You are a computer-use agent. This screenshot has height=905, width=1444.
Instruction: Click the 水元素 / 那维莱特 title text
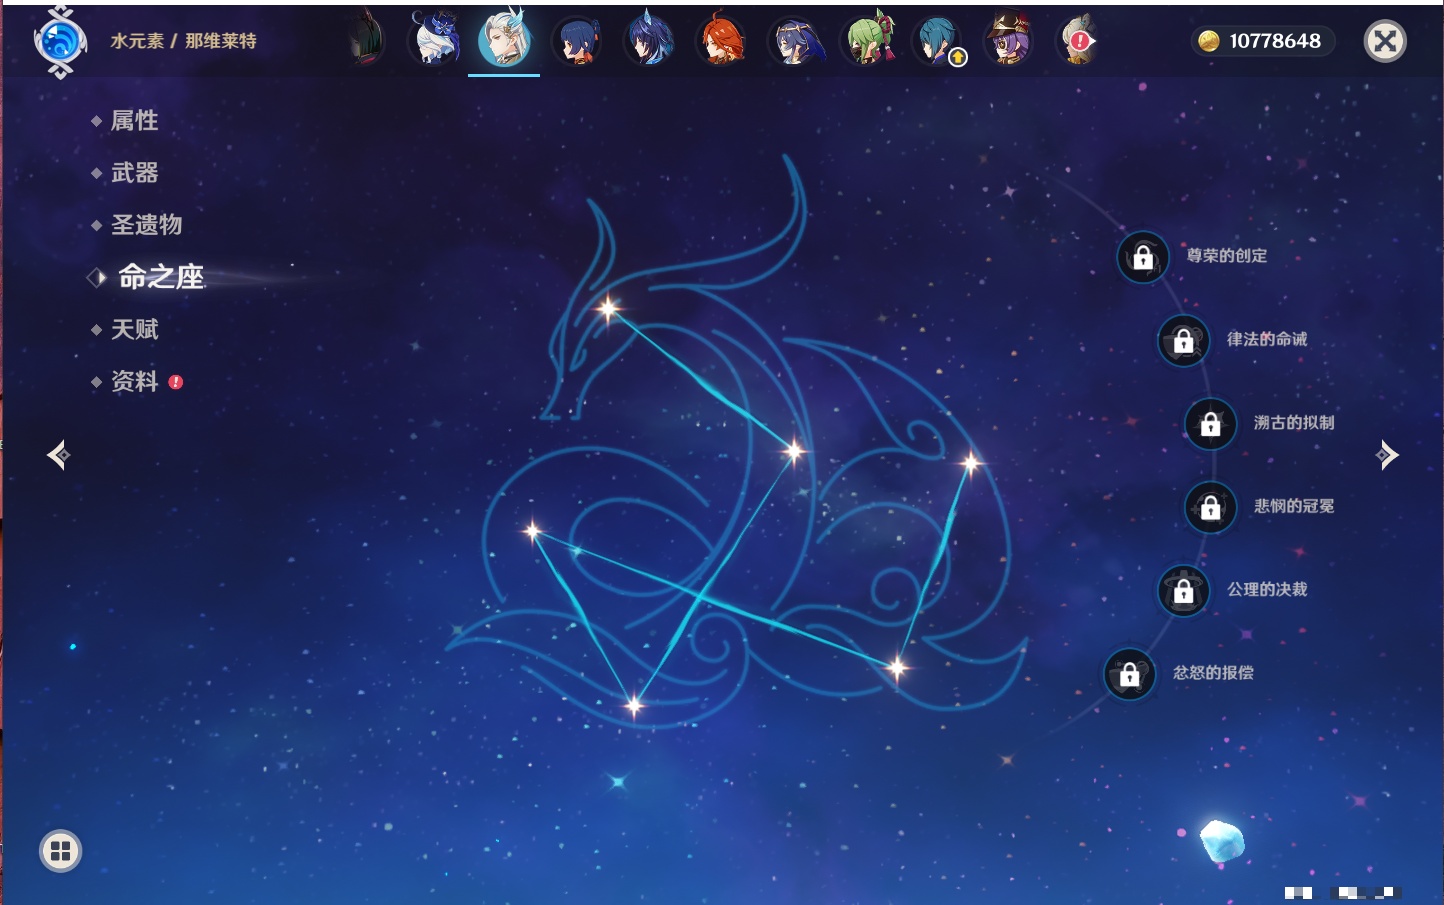click(183, 41)
